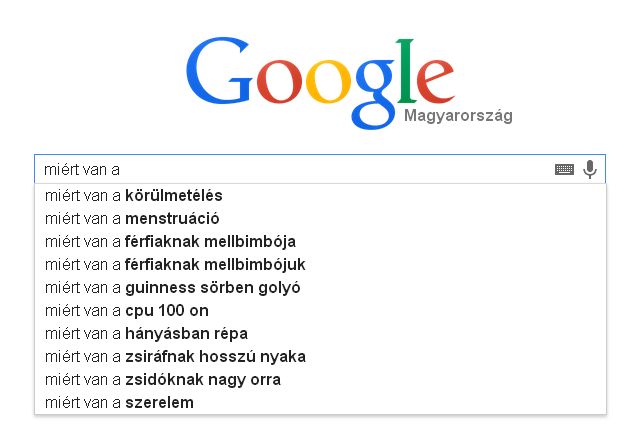Click the green 'l' in Google logo

pos(406,72)
